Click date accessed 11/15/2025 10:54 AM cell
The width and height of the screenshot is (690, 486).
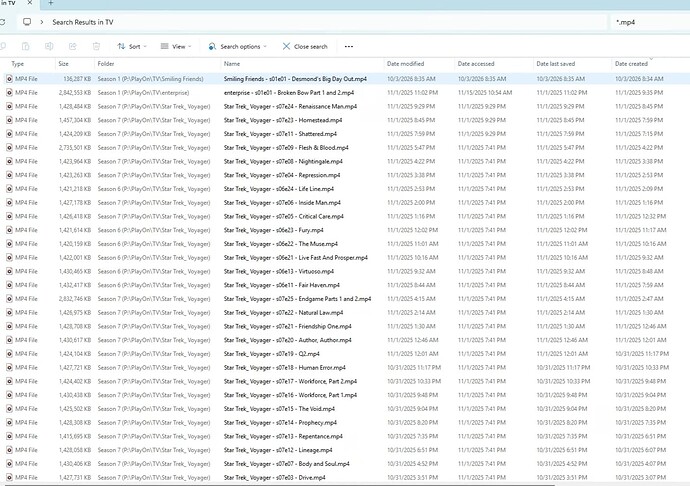point(485,92)
